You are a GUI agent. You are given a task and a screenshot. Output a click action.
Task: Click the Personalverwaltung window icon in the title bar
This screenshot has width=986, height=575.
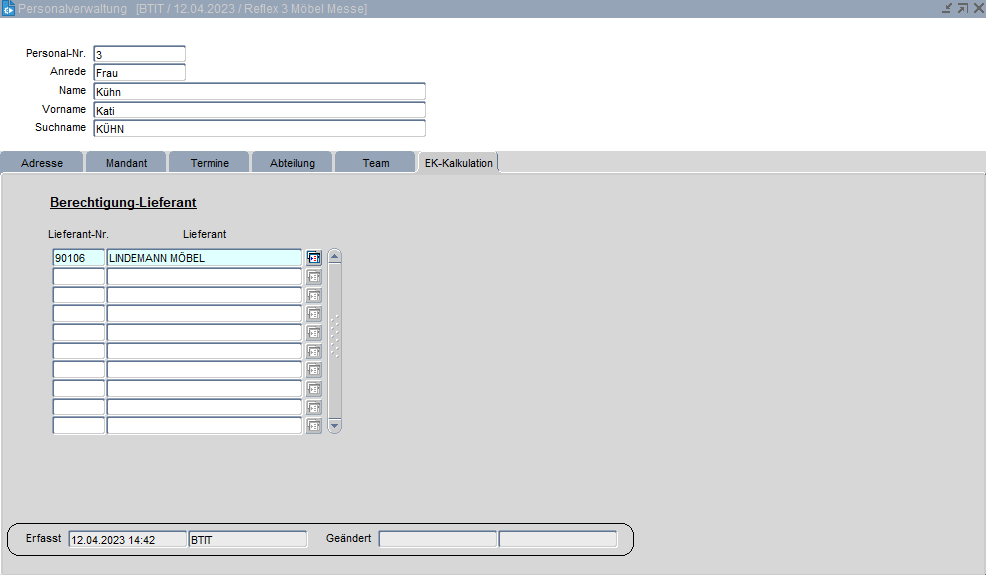[8, 8]
